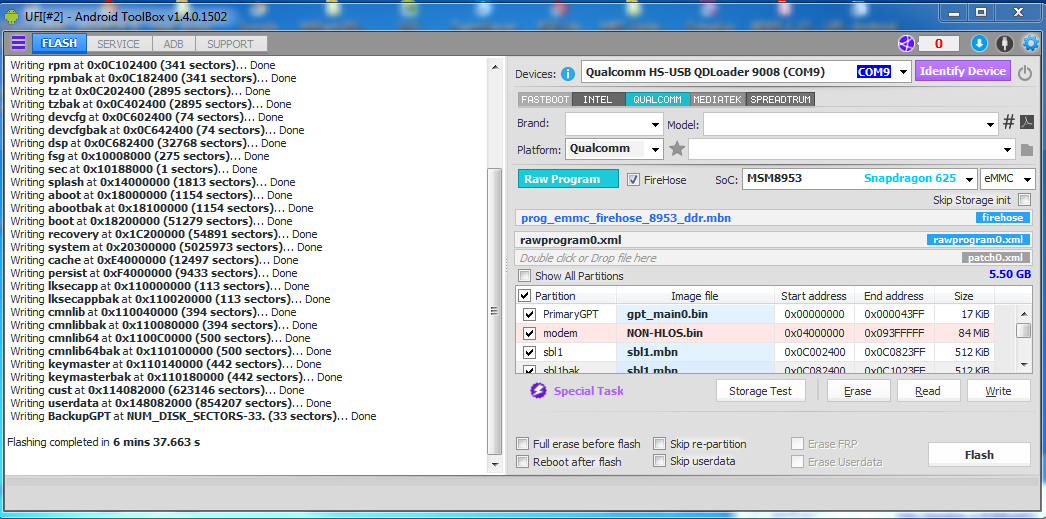Click the blue info icon beside Devices
Viewport: 1046px width, 519px height.
tap(568, 73)
